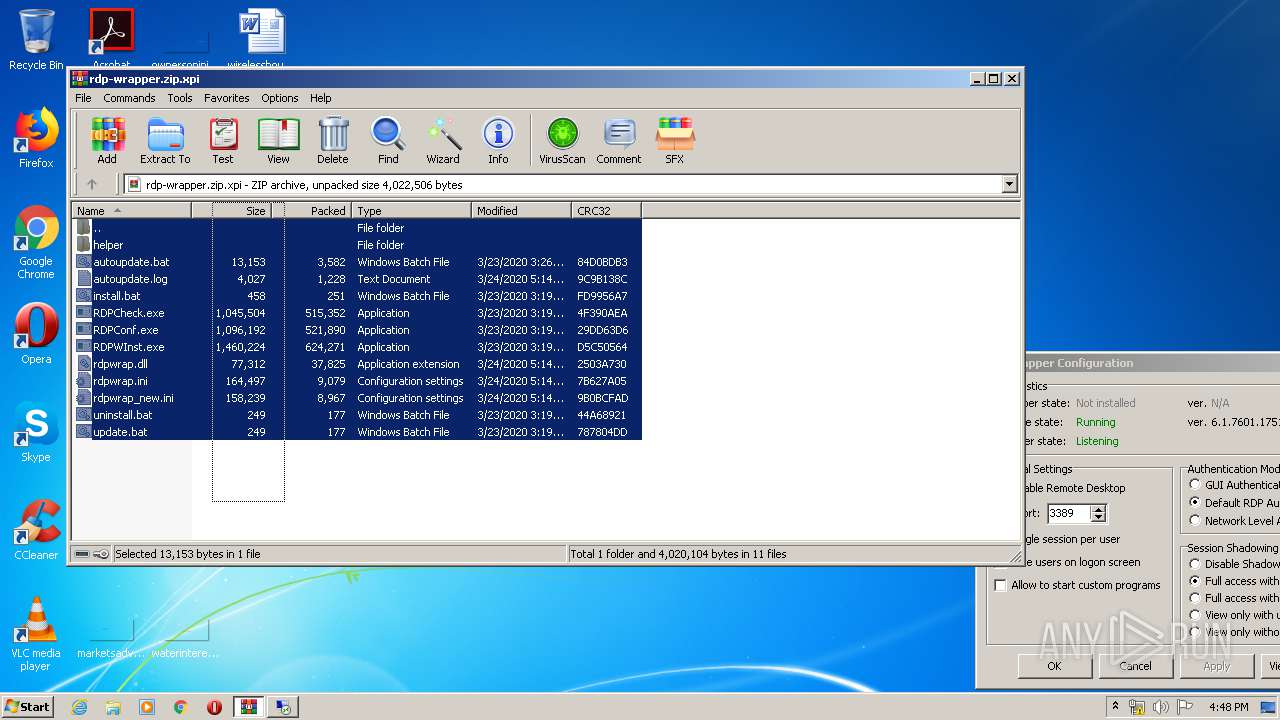Open Acrobat desktop shortcut

click(x=111, y=38)
